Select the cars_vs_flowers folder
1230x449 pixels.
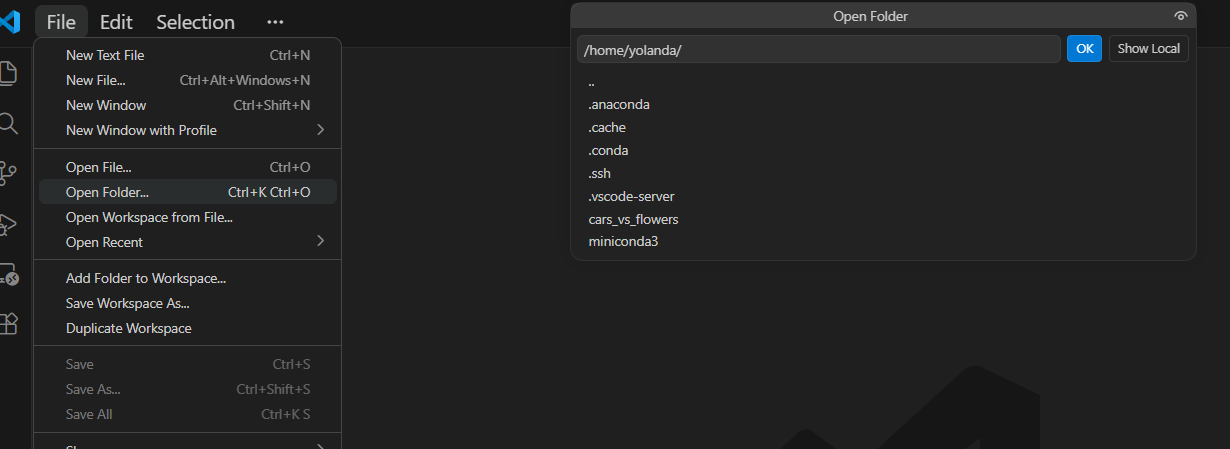633,219
